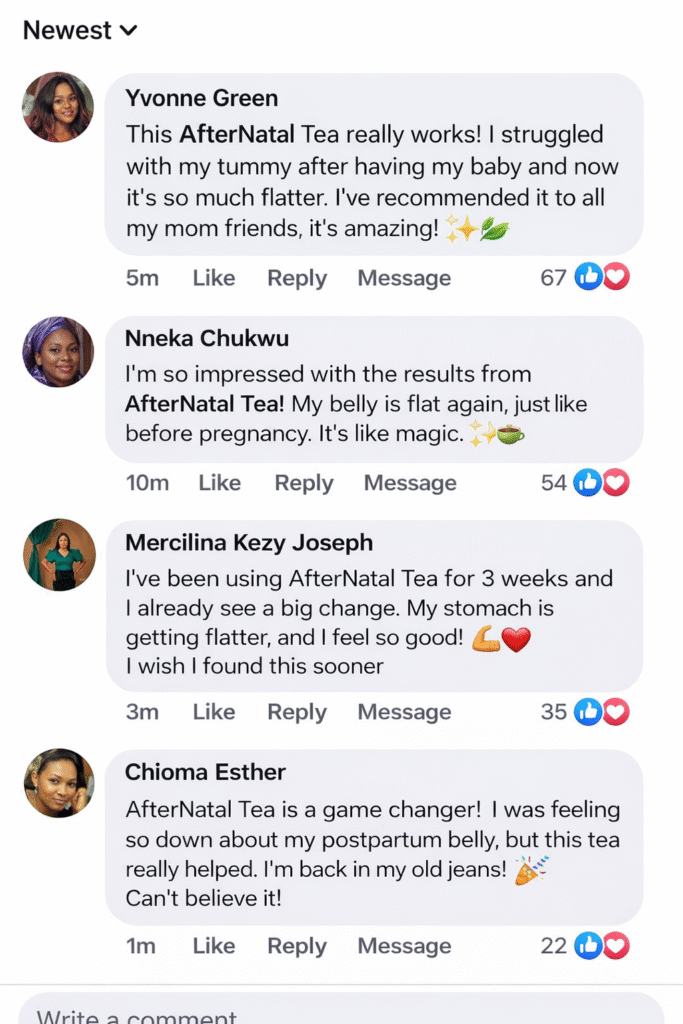
Task: Open the Chioma Esther name link
Action: point(205,772)
